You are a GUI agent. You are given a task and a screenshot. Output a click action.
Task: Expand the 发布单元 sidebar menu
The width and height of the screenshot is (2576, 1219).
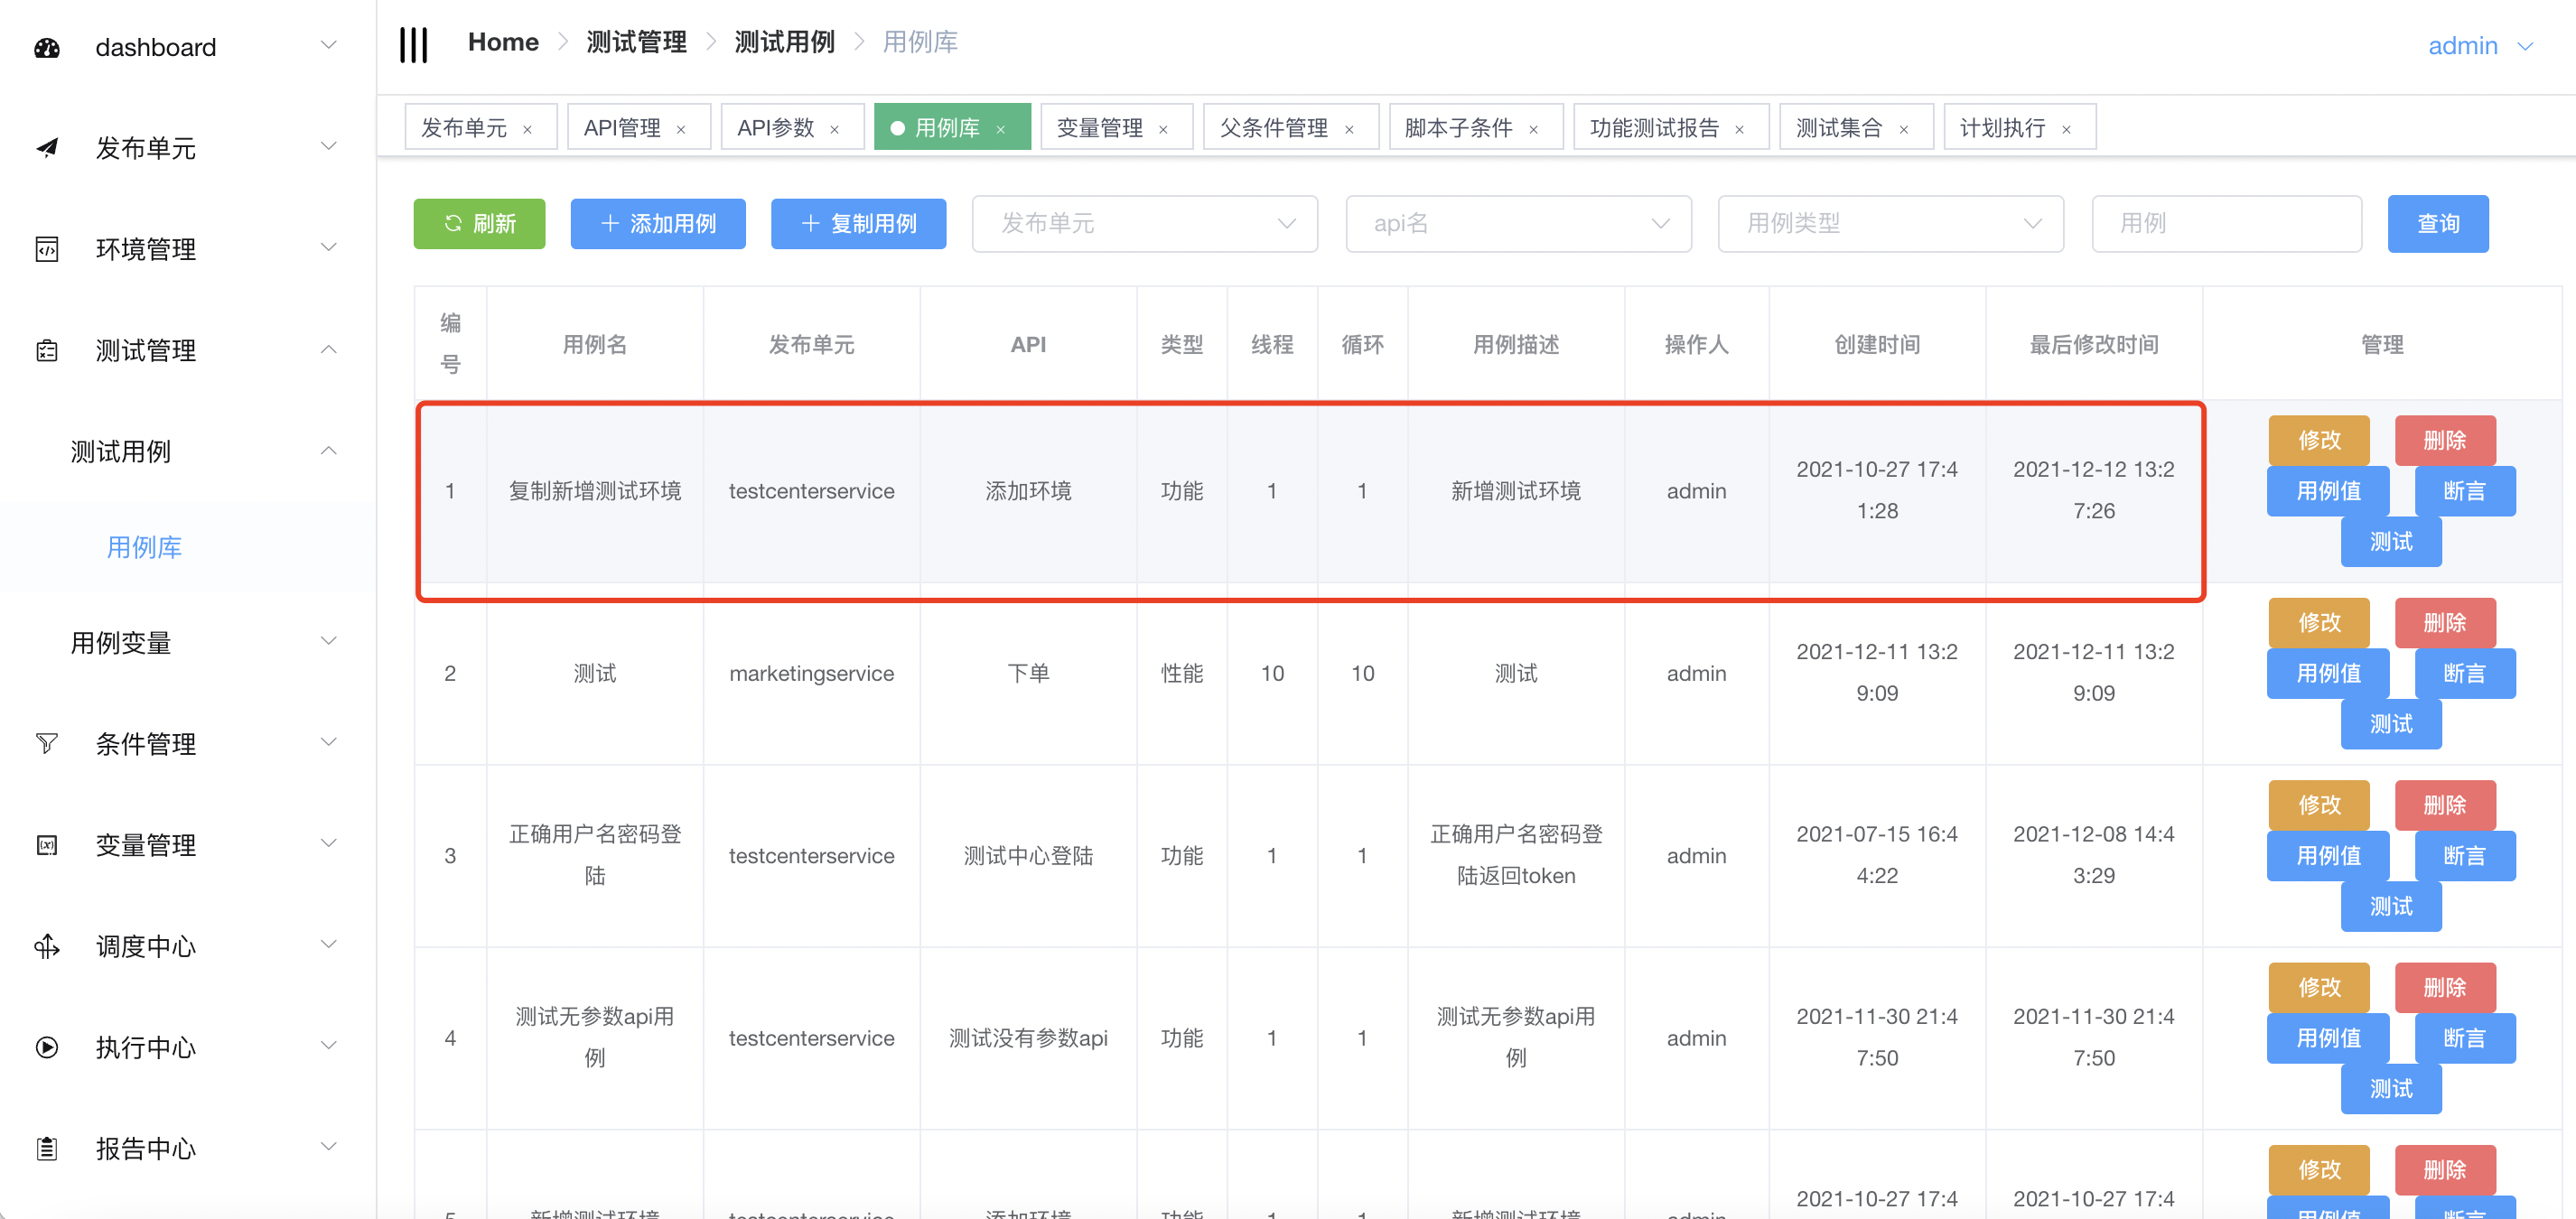pos(328,147)
